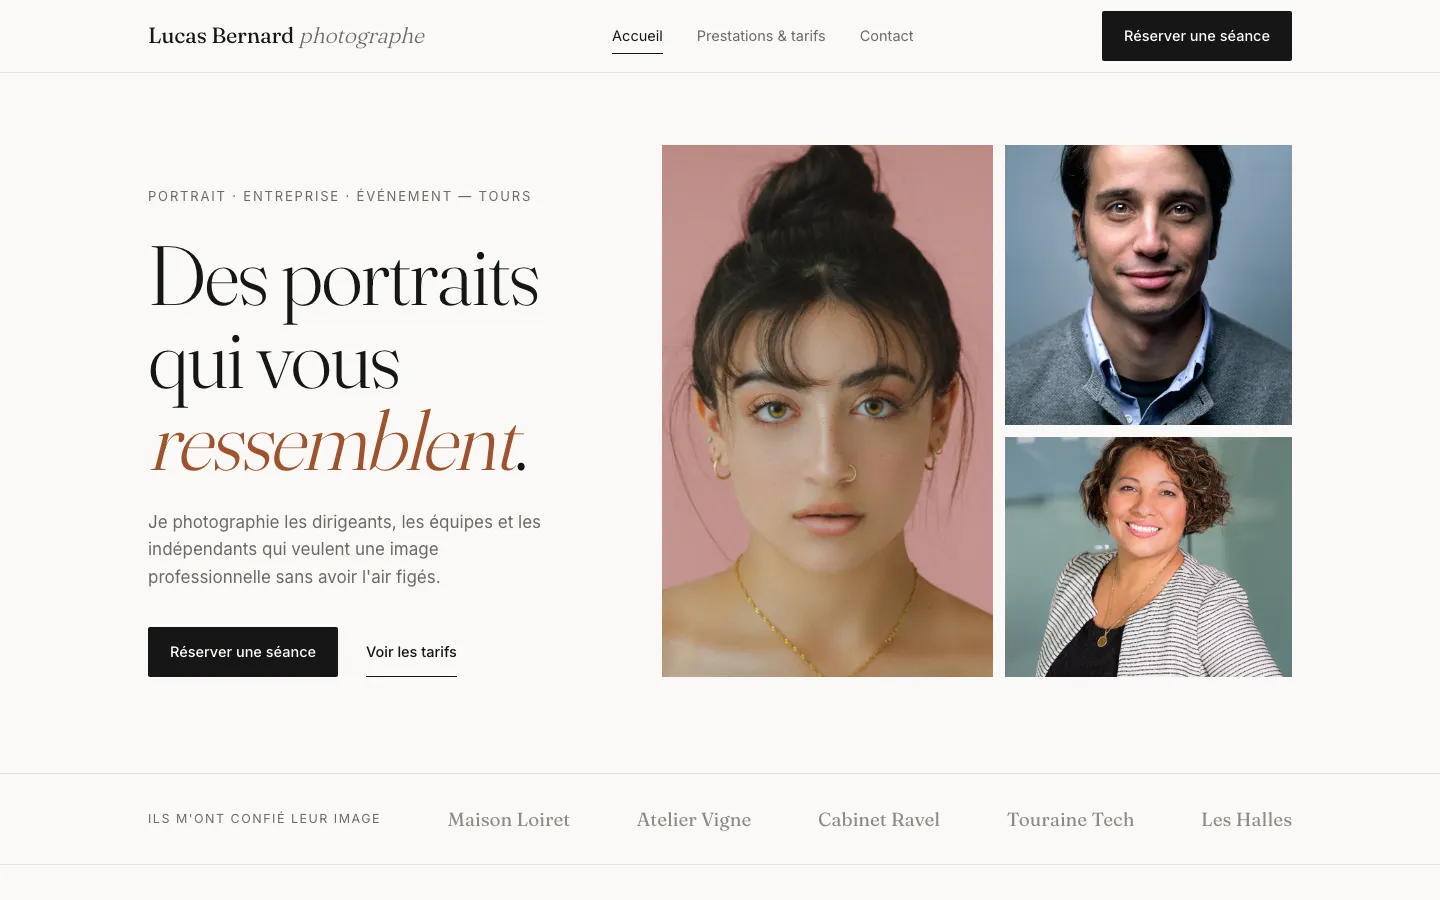Click the hero Réserver une séance button
Screen dimensions: 1440x900
(x=243, y=652)
